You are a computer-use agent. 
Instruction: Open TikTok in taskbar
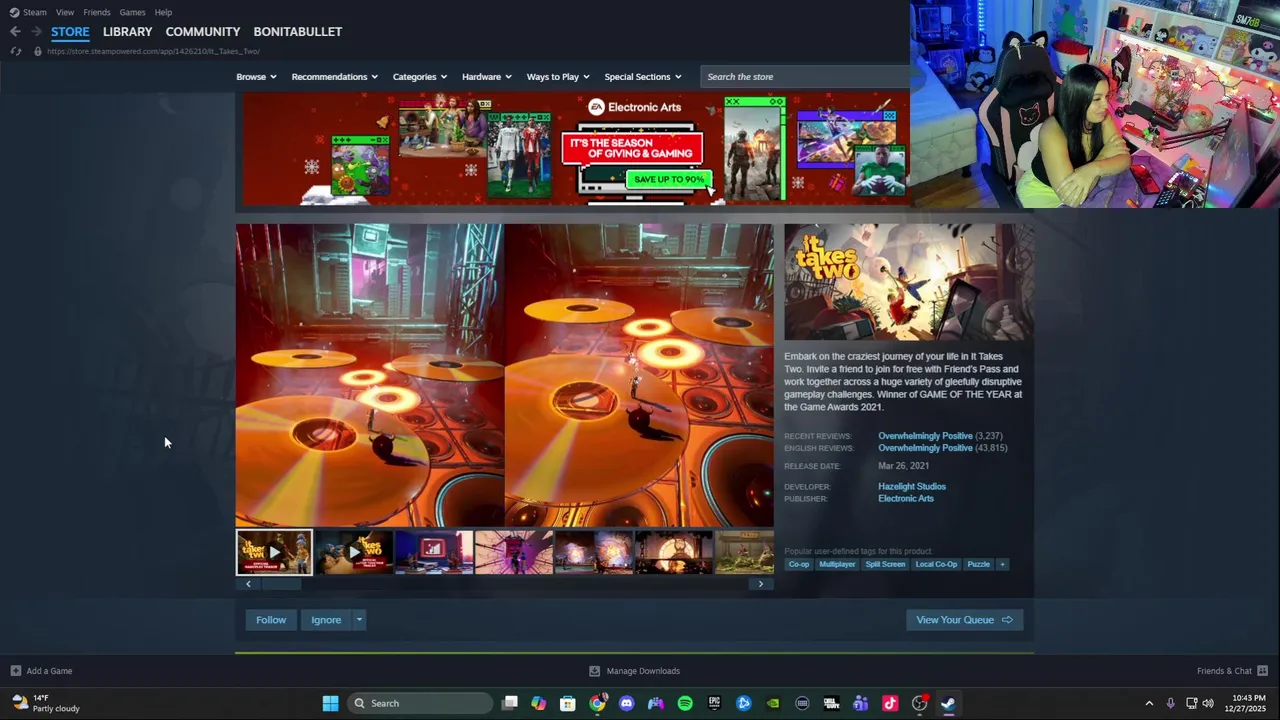click(890, 703)
